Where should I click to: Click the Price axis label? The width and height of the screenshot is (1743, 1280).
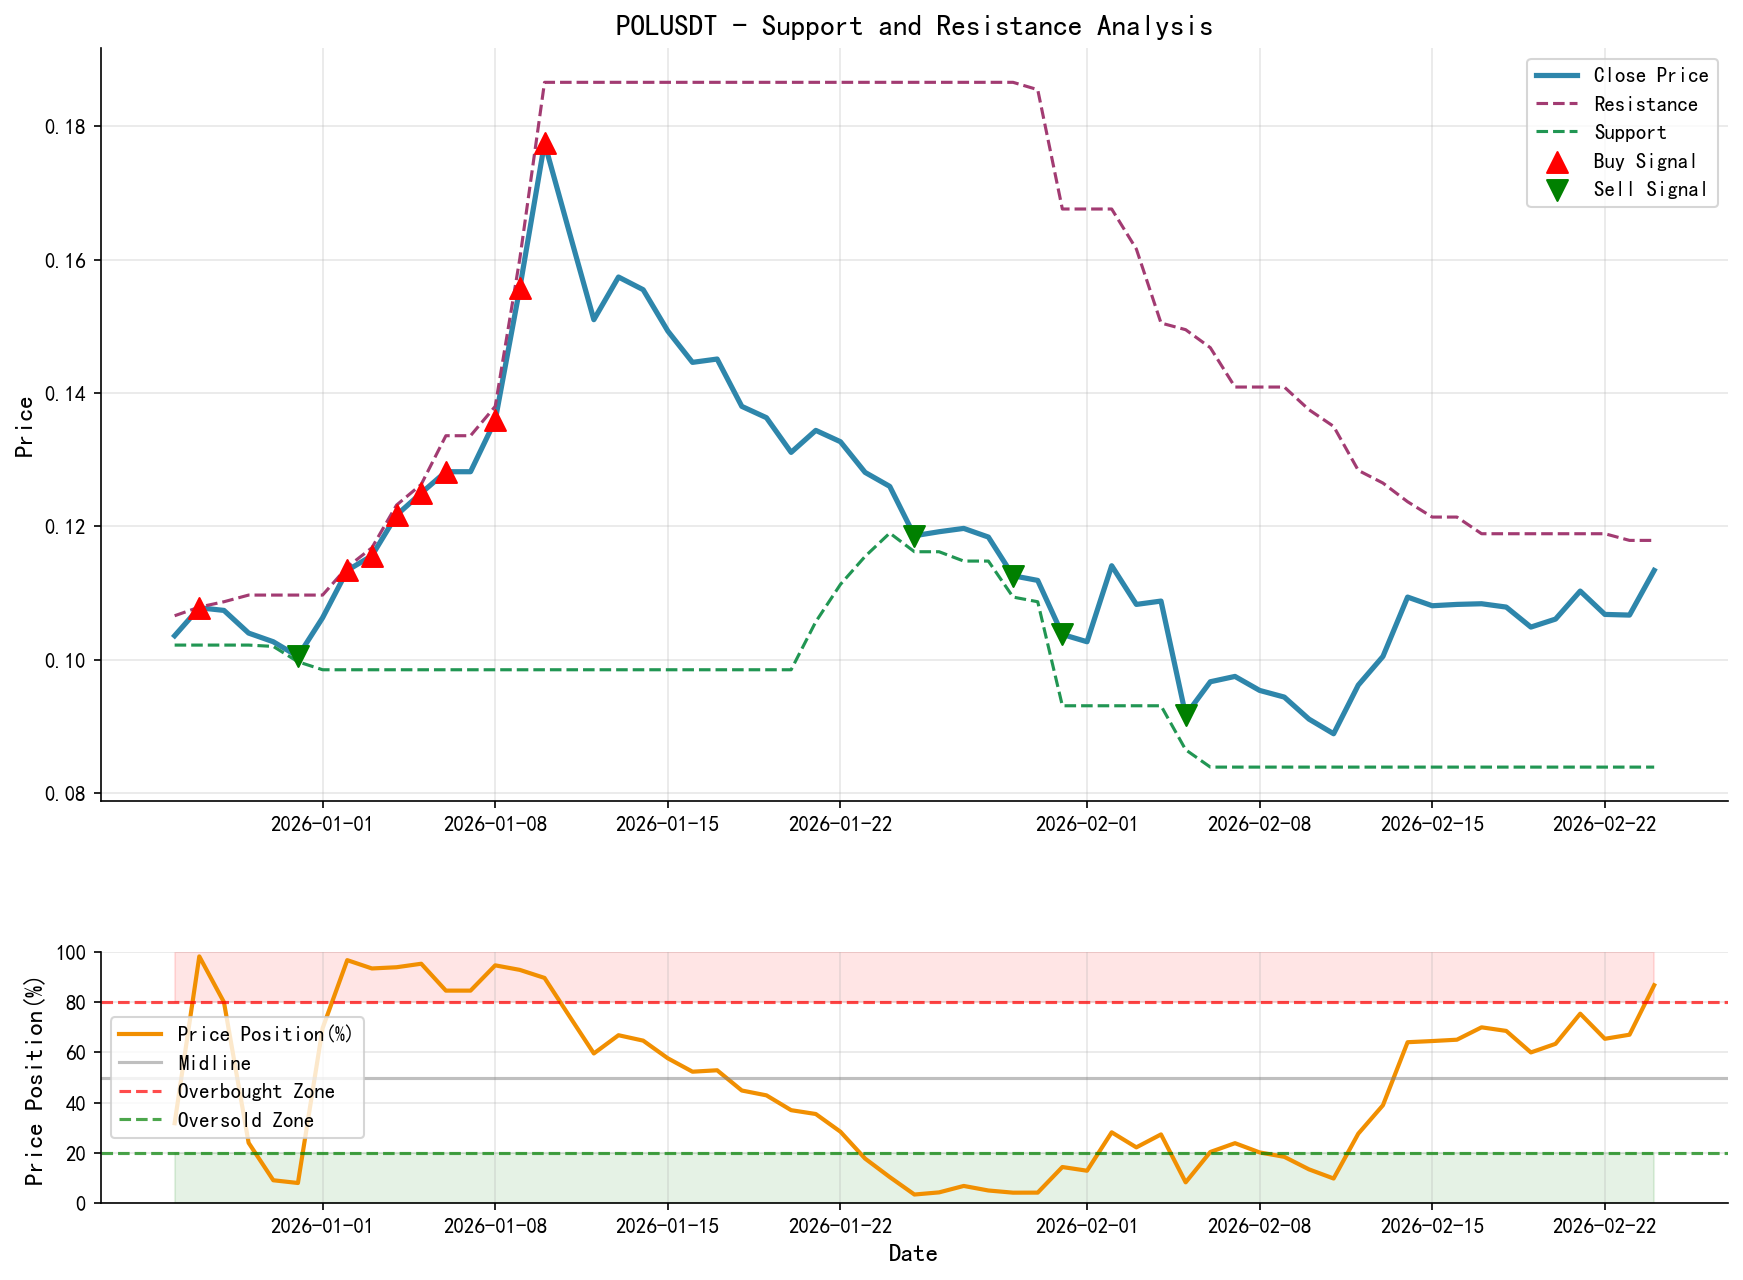click(25, 427)
